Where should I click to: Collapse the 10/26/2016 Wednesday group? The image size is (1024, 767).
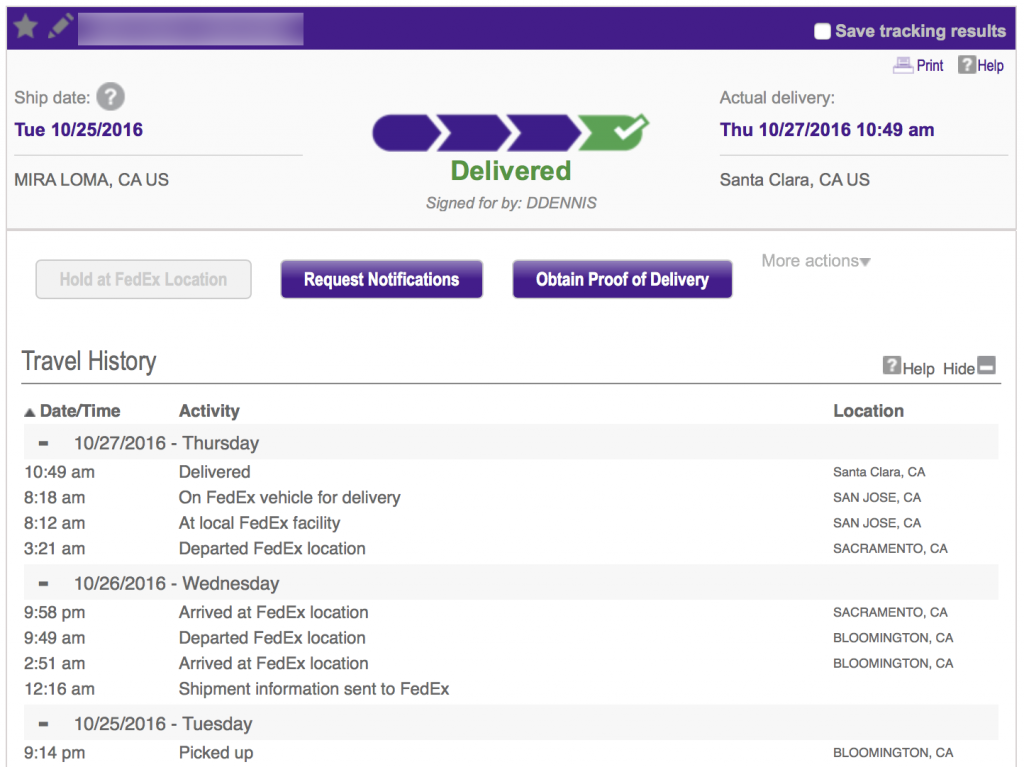click(x=43, y=584)
